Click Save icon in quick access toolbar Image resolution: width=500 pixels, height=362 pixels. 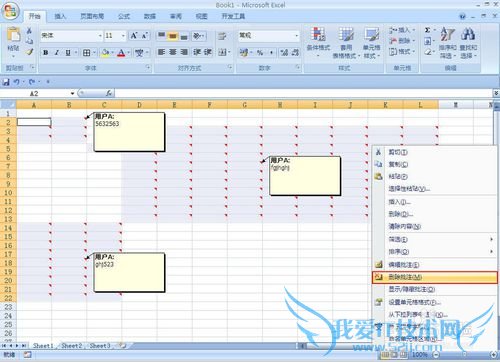click(x=6, y=82)
